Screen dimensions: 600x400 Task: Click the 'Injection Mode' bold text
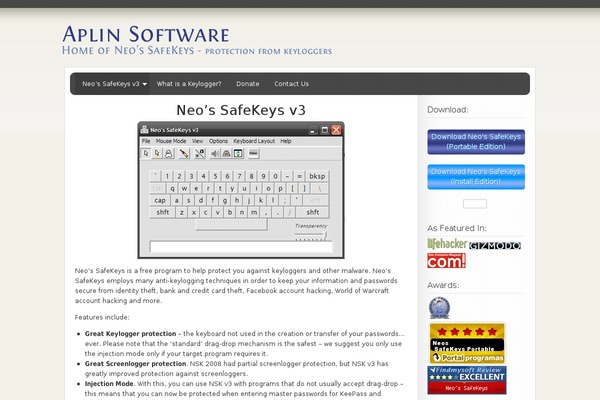coord(109,384)
